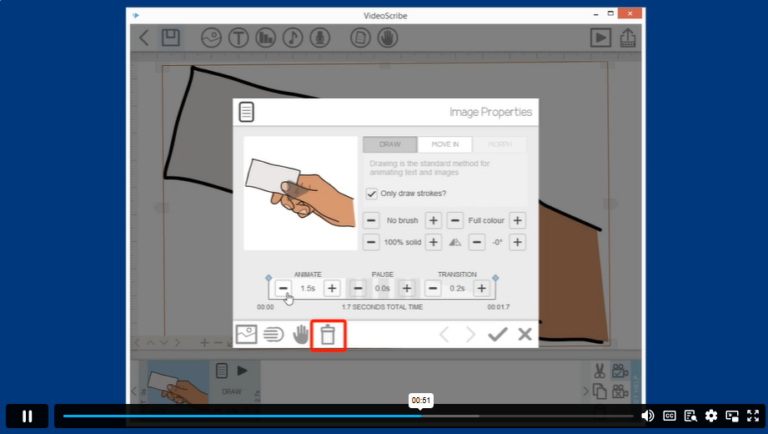Switch to the MOVE IN tab

445,145
